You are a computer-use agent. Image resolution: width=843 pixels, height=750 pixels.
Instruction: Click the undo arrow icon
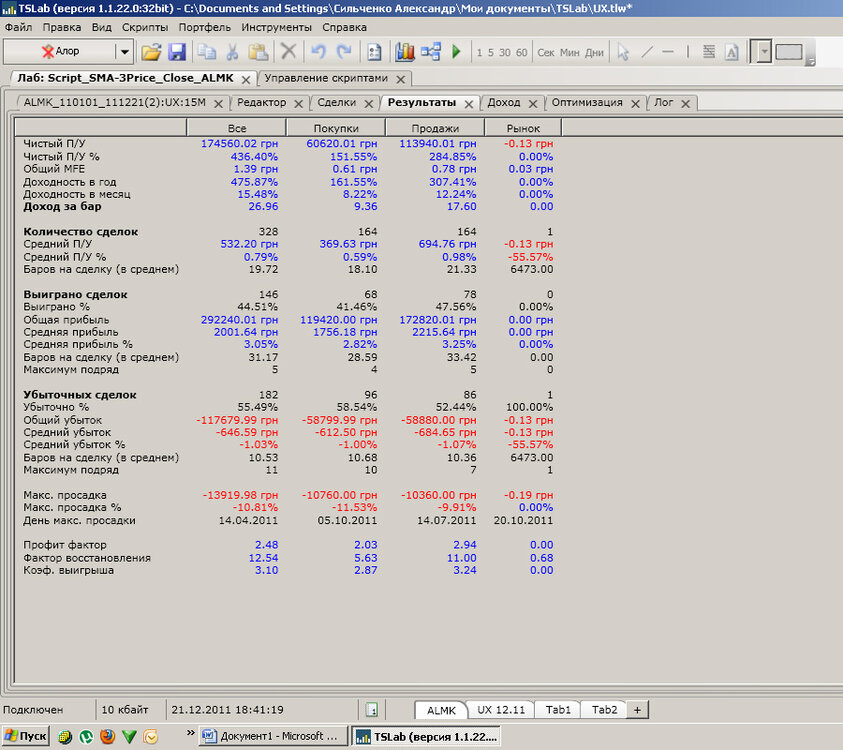(318, 52)
